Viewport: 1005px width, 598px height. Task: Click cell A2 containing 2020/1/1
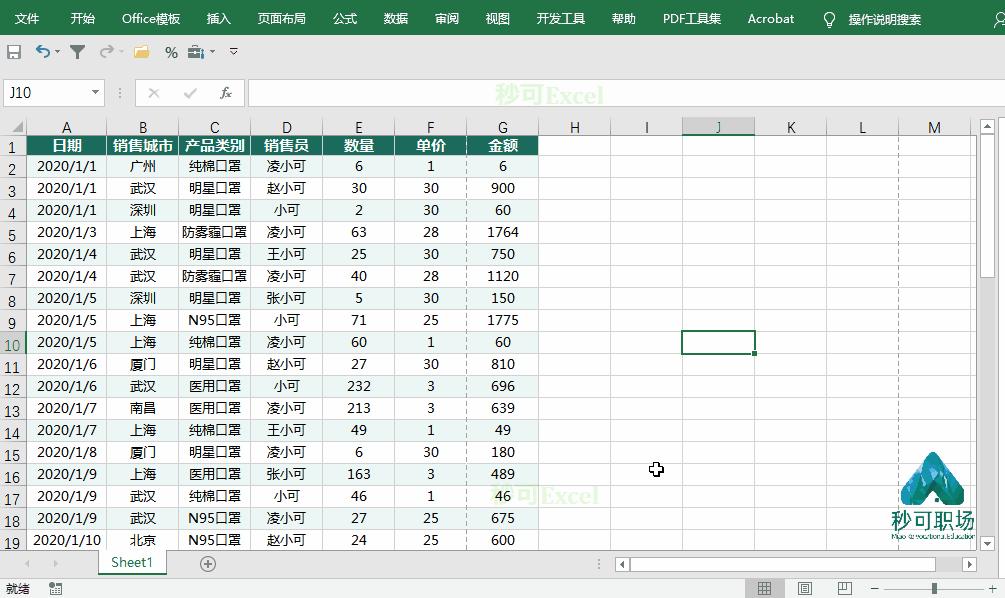pyautogui.click(x=66, y=167)
